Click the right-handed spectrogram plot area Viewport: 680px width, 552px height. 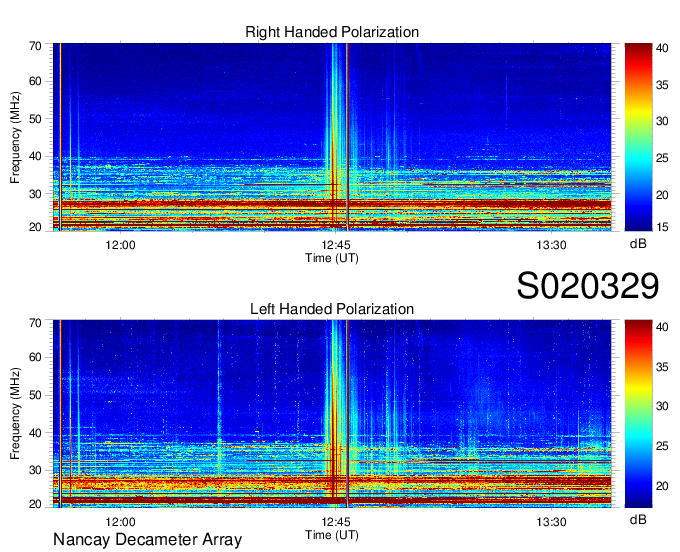(332, 137)
